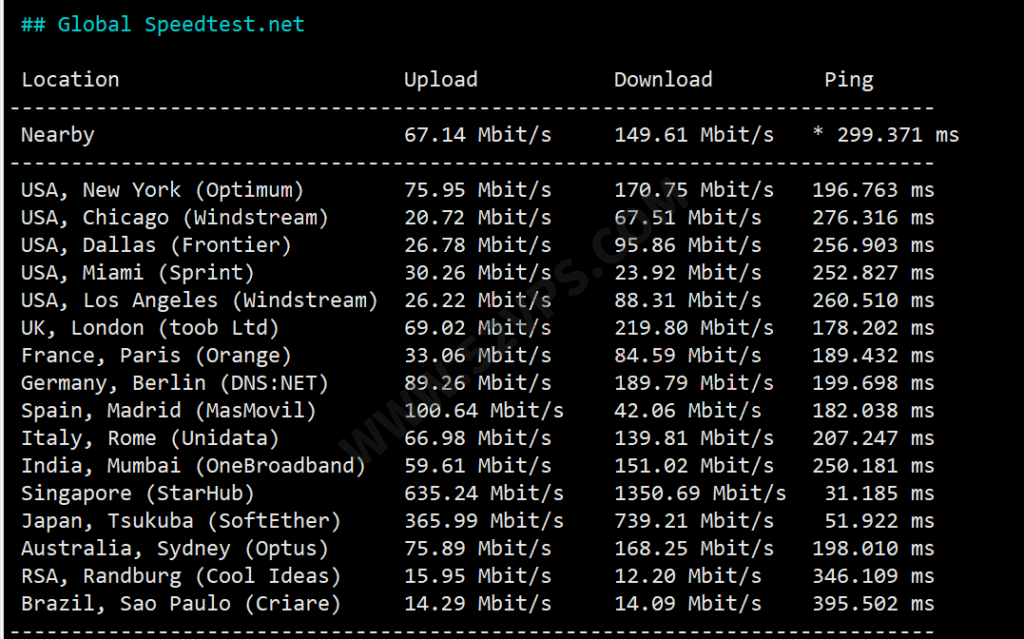Click Nearby ping '* 299.371 ms'
Screen dimensions: 1024x639
[x=886, y=135]
